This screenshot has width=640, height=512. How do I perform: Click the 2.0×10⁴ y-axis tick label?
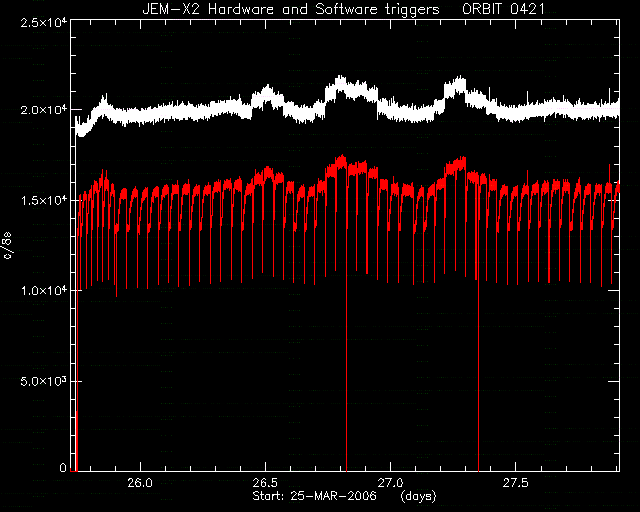coord(44,110)
